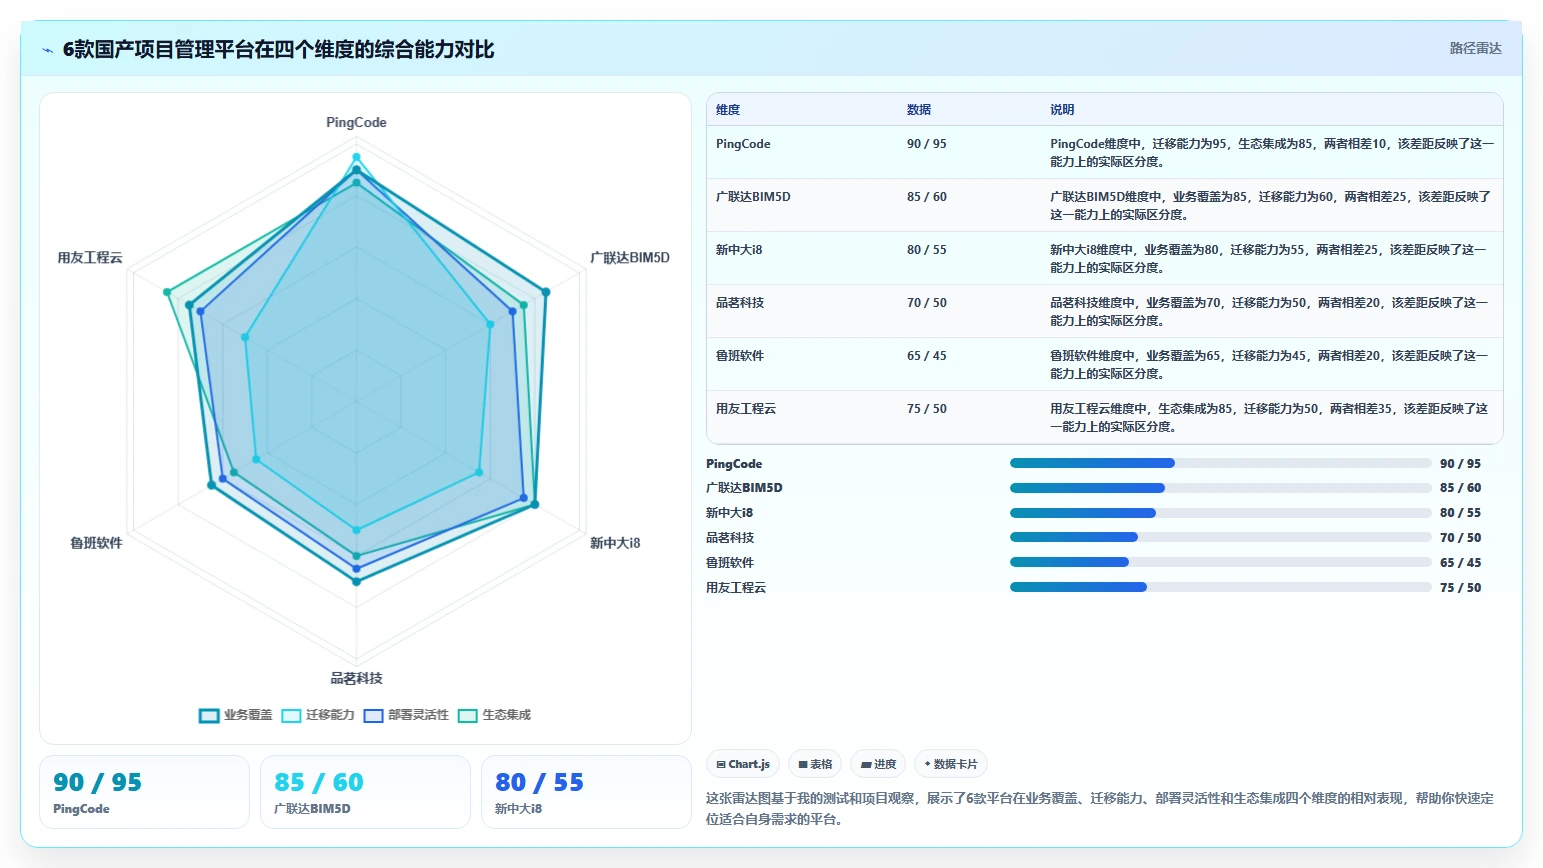1543x868 pixels.
Task: Toggle the 部署灵活性 legend series
Action: [x=406, y=715]
